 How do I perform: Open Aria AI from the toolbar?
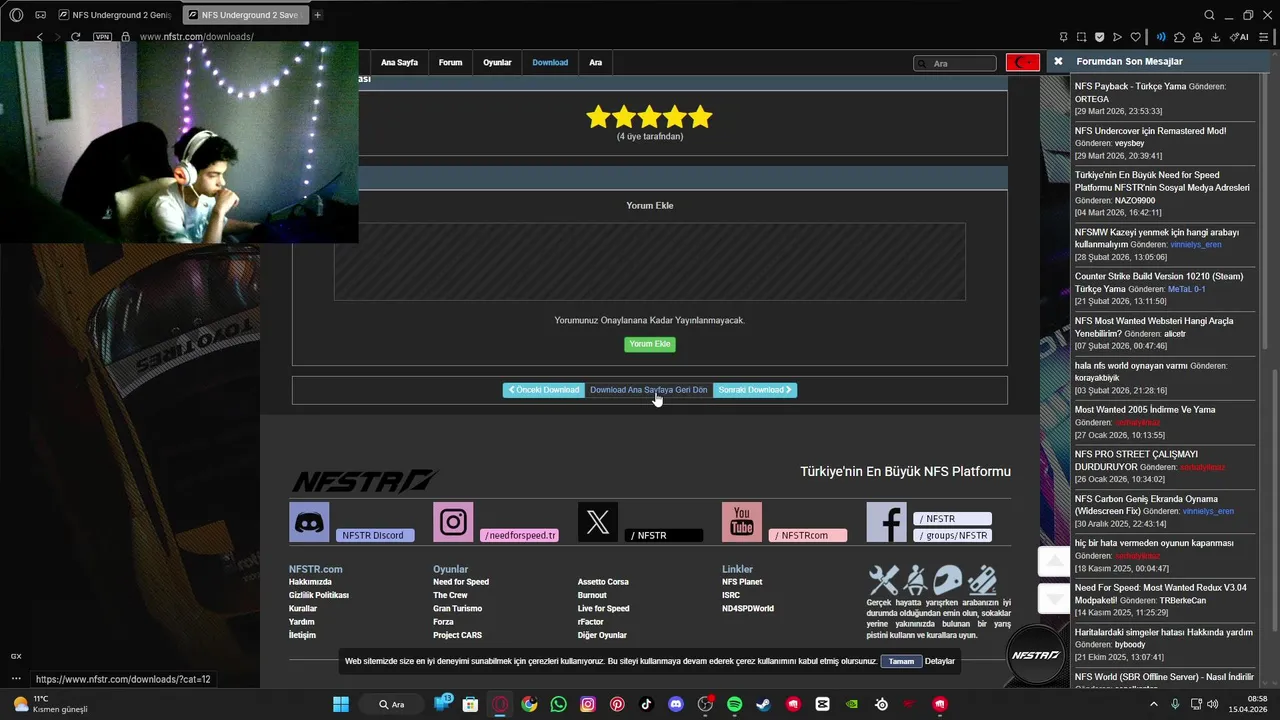click(1240, 37)
